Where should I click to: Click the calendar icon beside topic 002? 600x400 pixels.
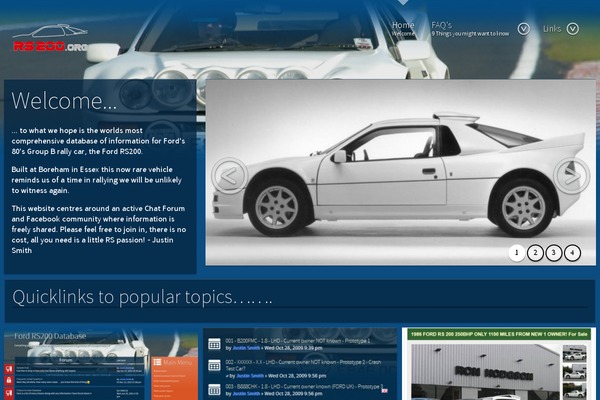[x=214, y=366]
